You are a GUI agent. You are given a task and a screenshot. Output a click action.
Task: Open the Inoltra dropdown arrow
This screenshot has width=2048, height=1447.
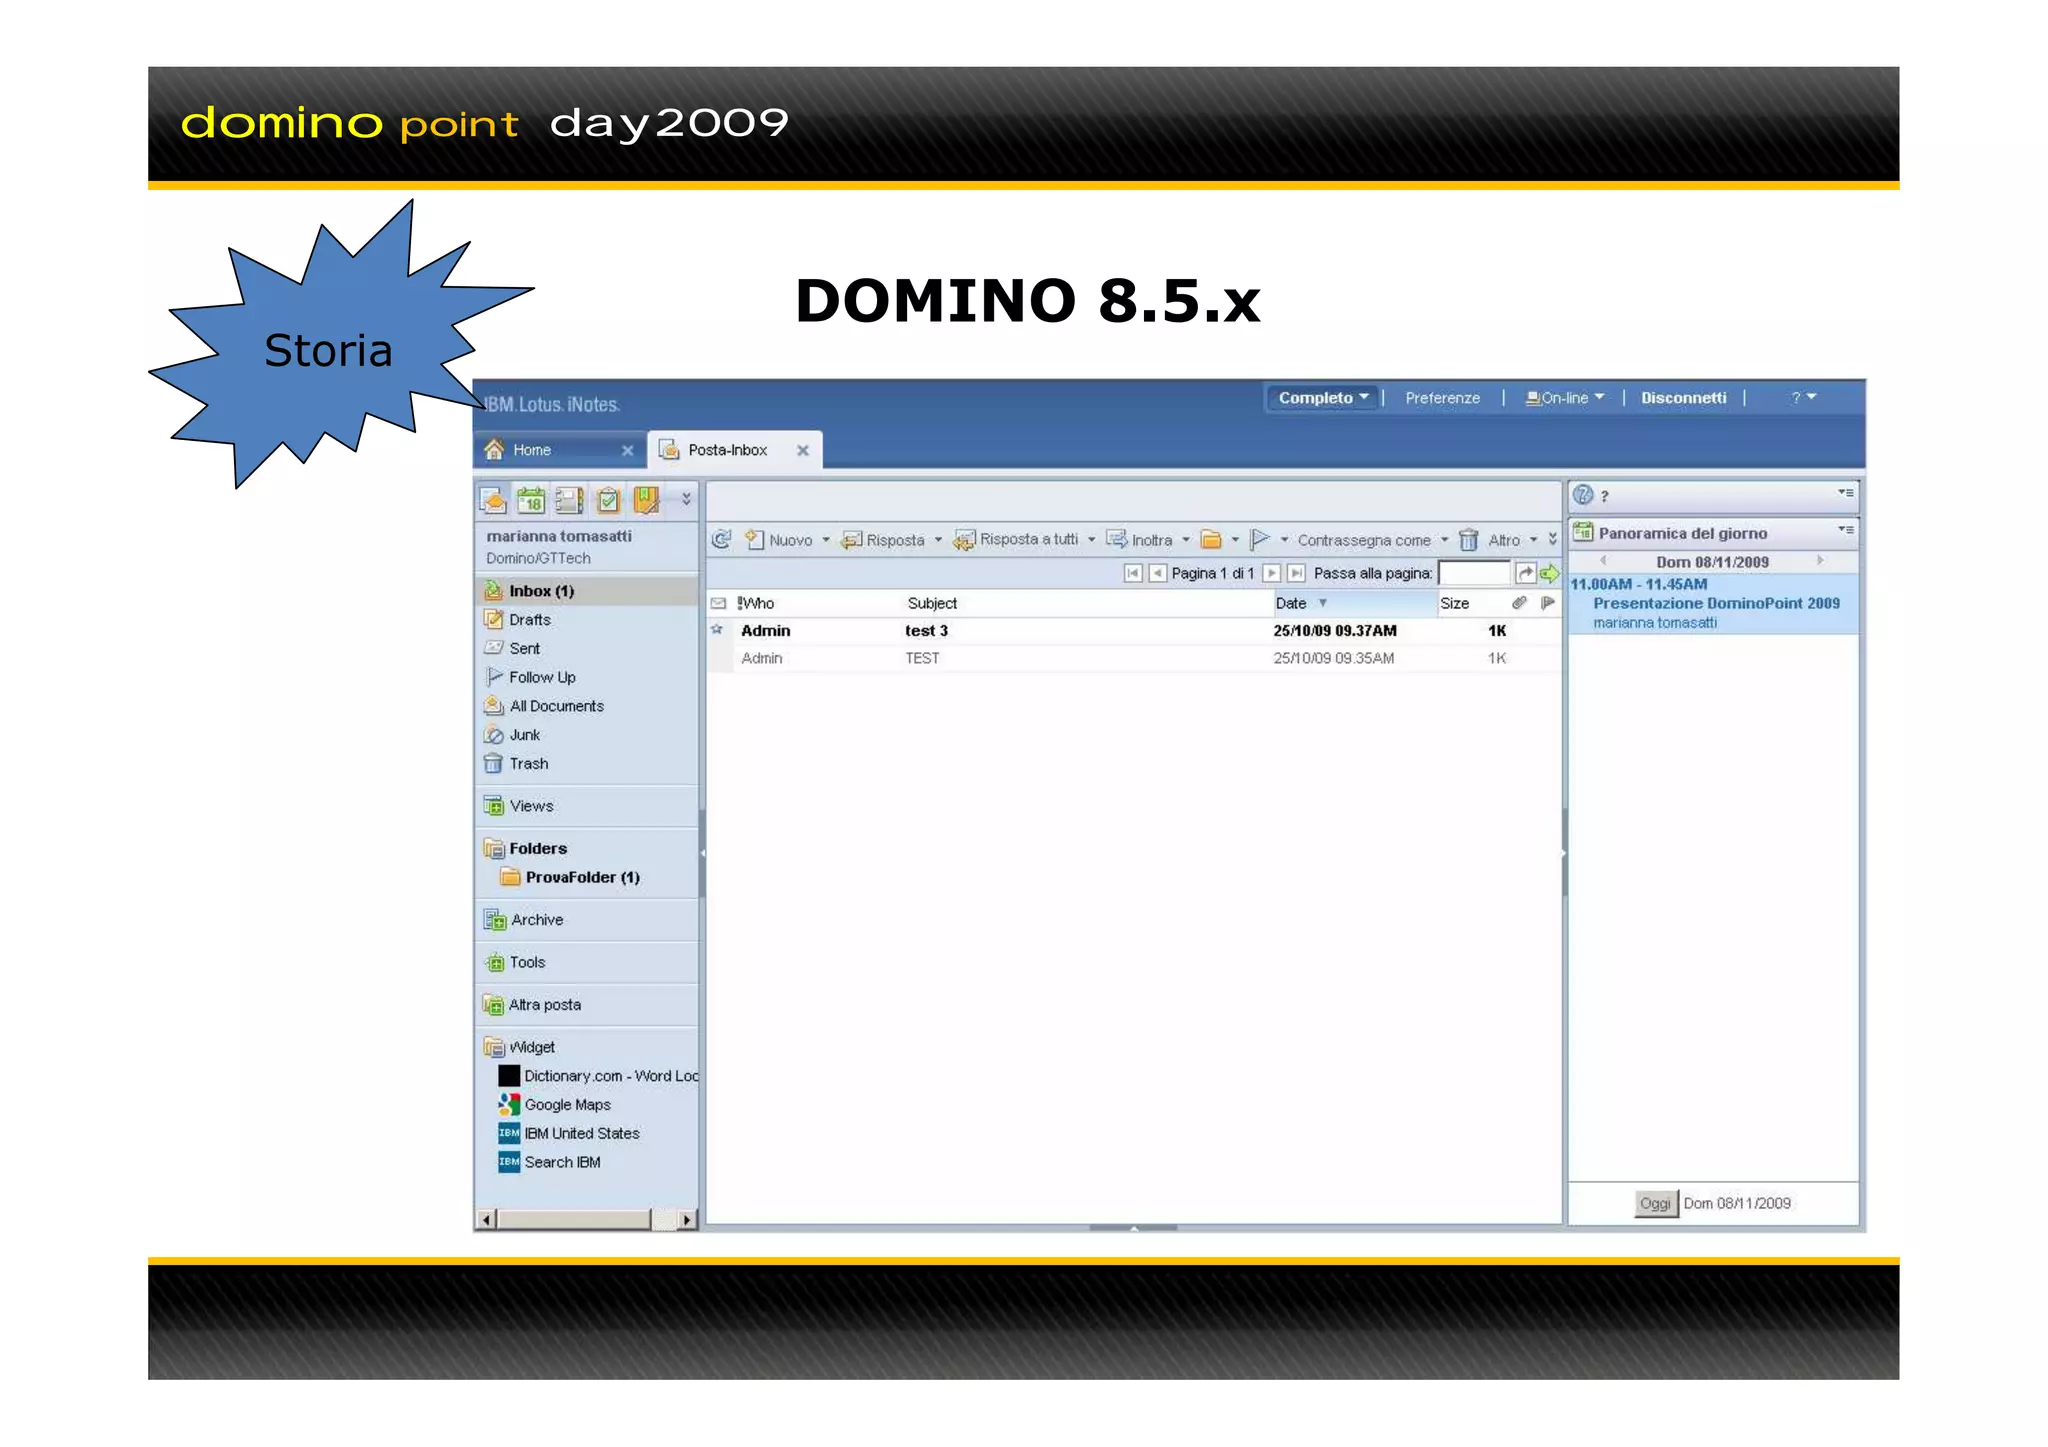click(x=1186, y=540)
